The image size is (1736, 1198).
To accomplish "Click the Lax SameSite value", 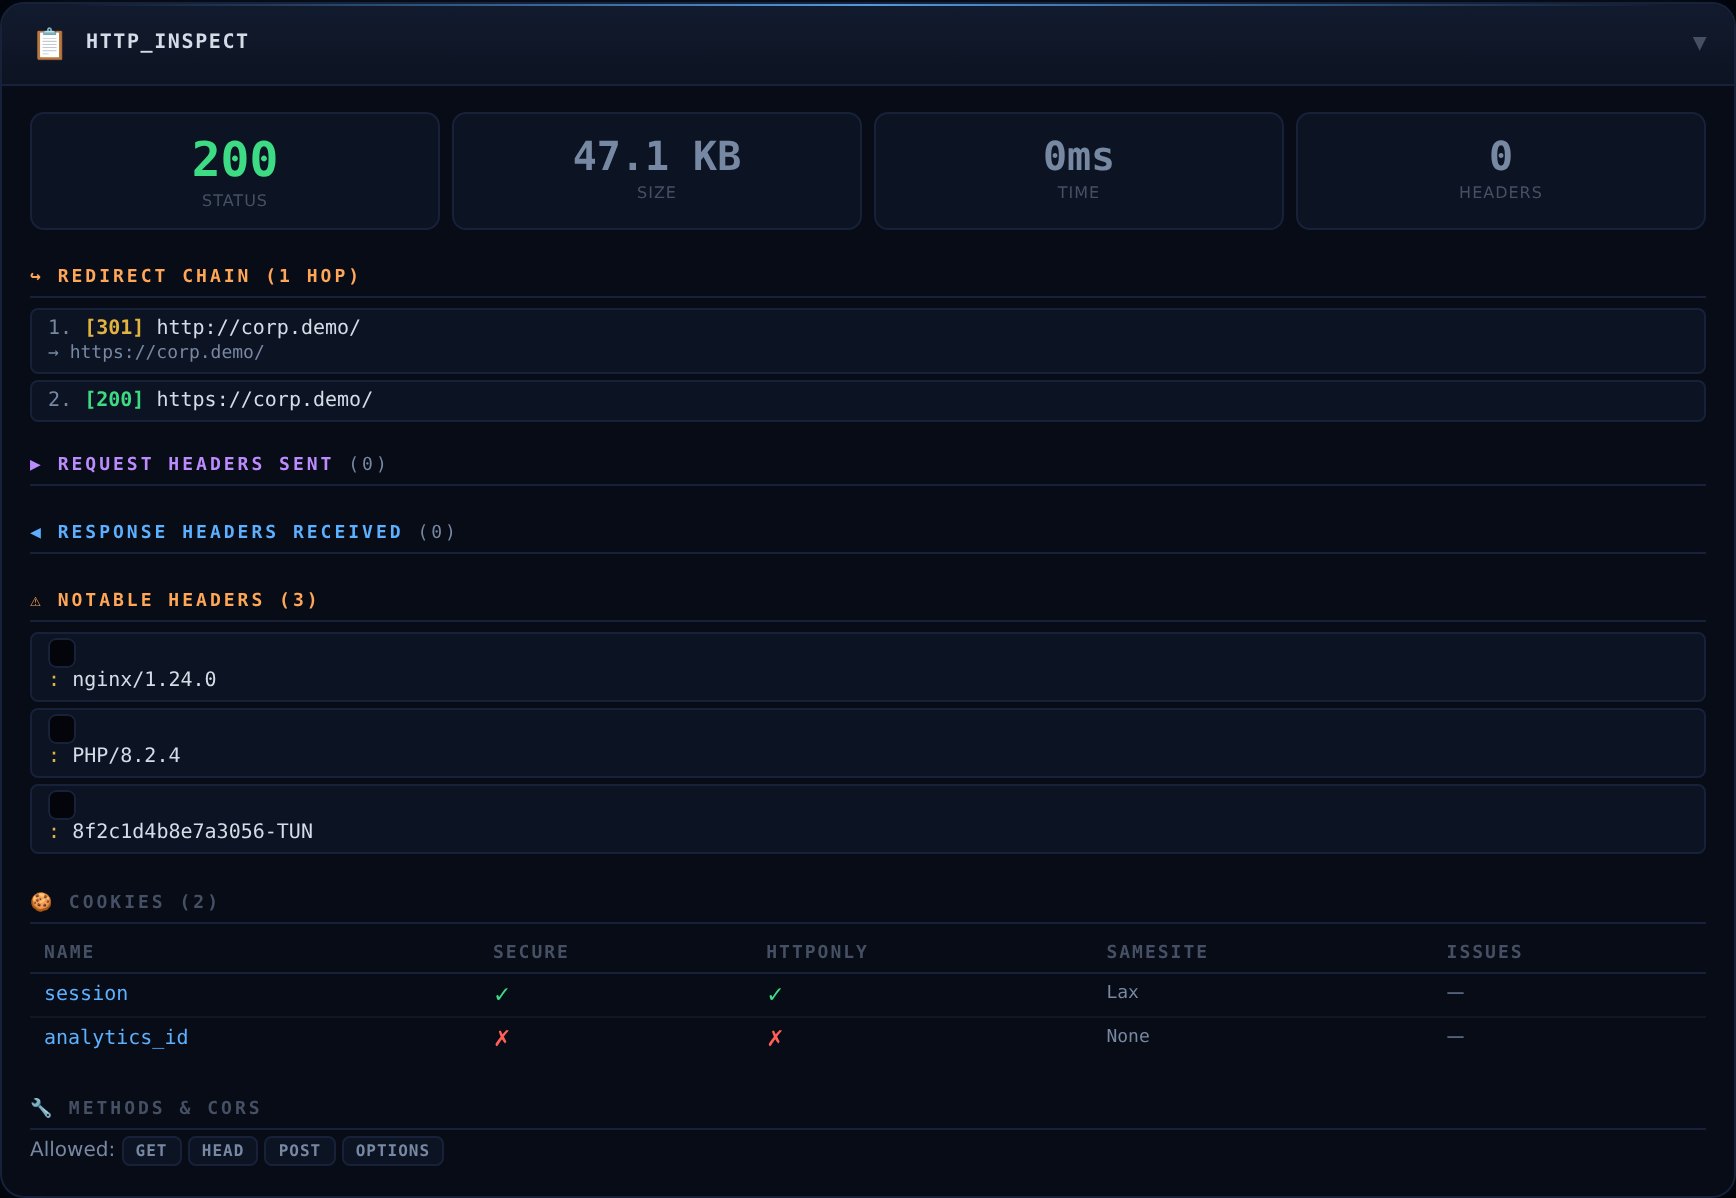I will pyautogui.click(x=1122, y=992).
